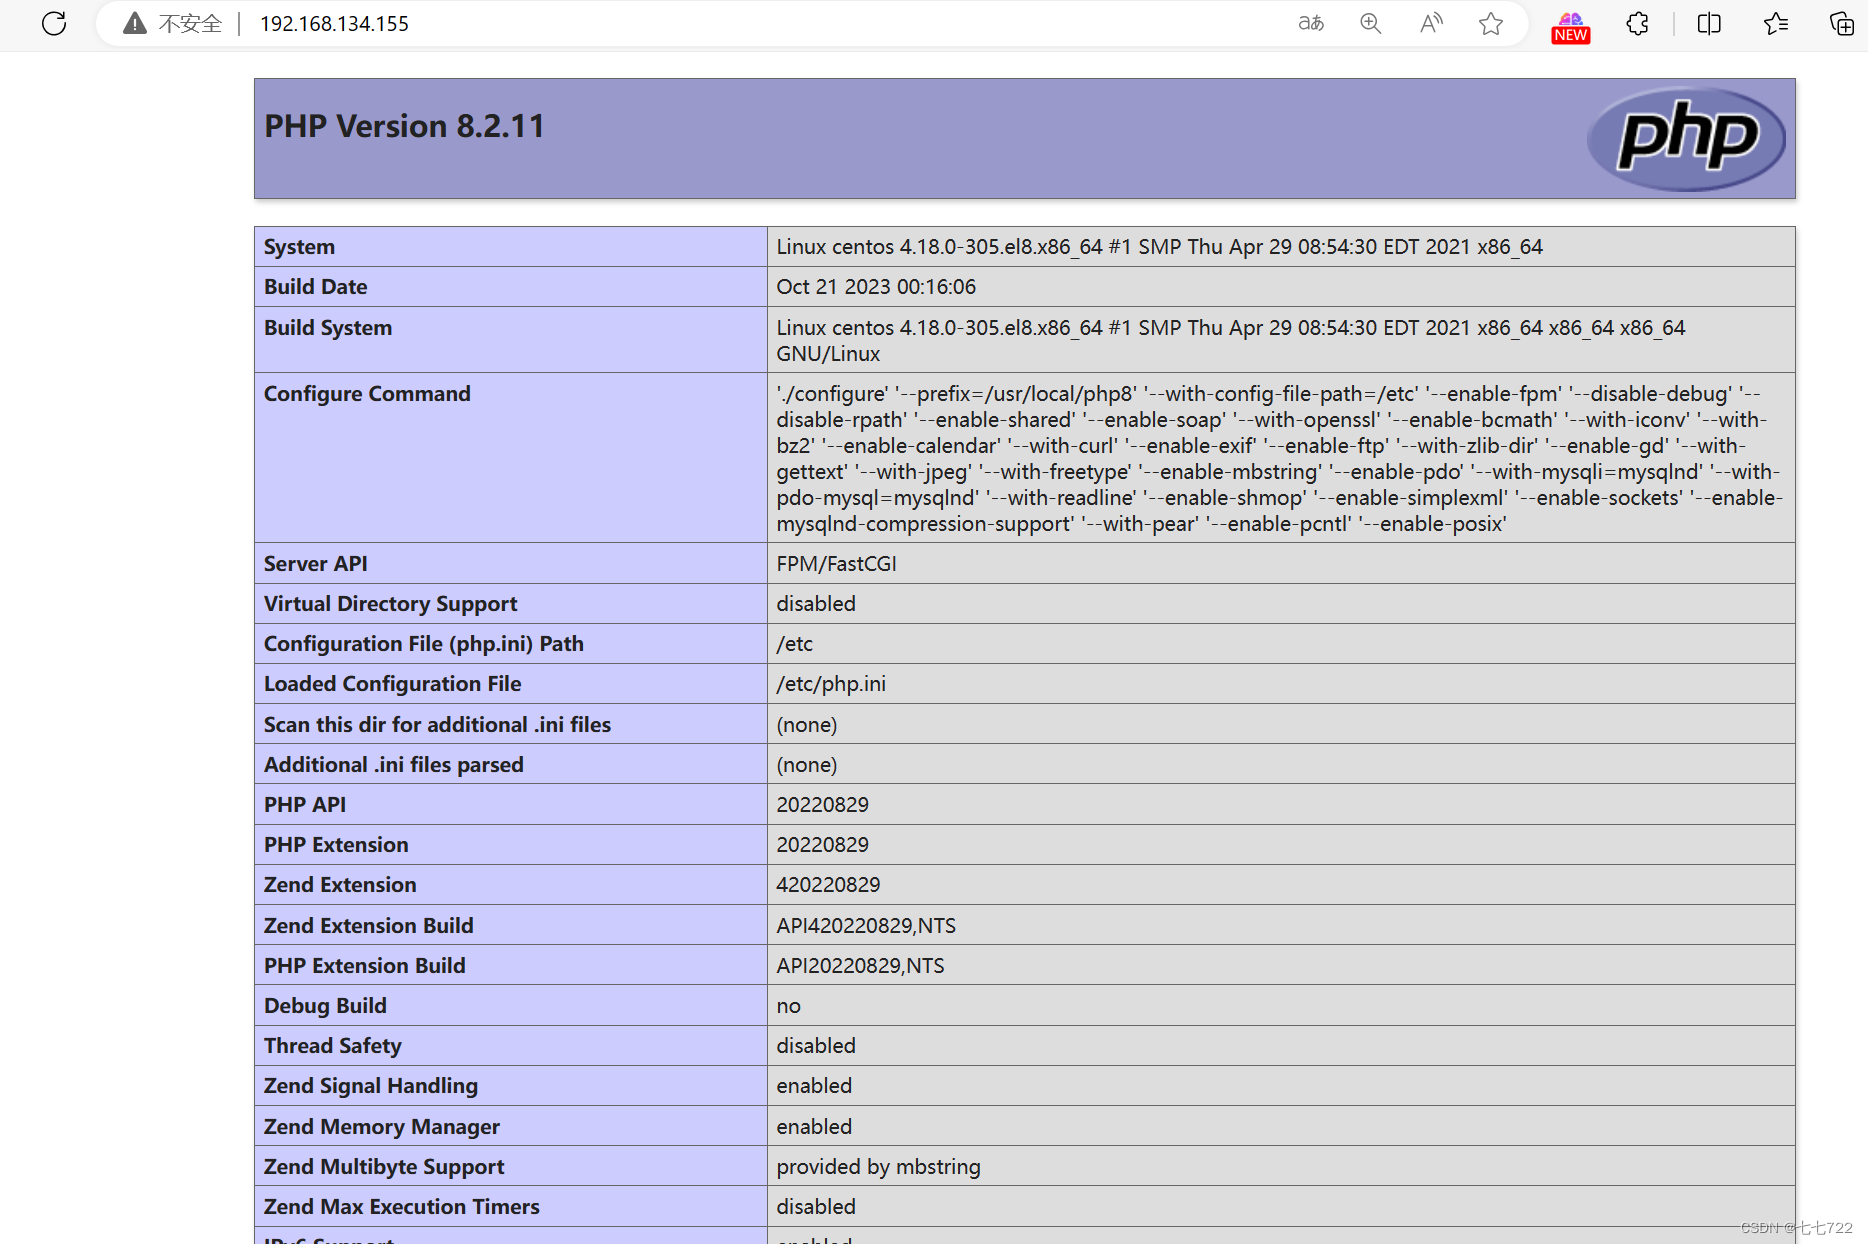This screenshot has width=1868, height=1244.
Task: Open the zoom magnifier icon
Action: tap(1371, 23)
